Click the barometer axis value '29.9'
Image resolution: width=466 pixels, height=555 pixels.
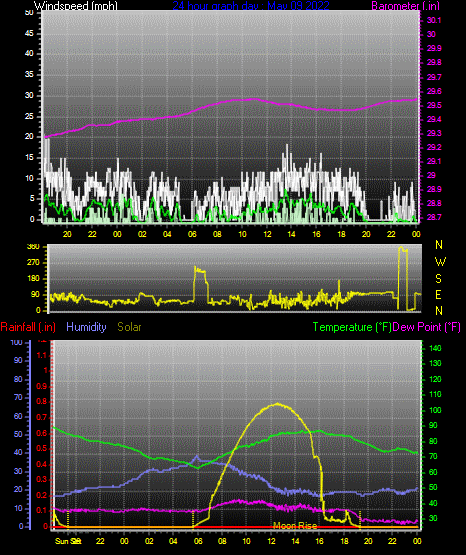pos(434,48)
